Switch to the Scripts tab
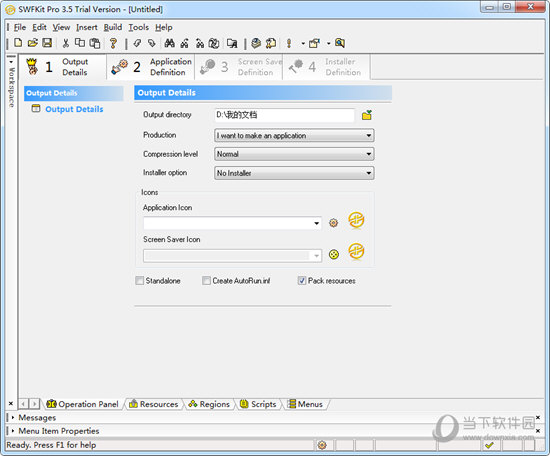Viewport: 550px width, 456px height. click(258, 404)
